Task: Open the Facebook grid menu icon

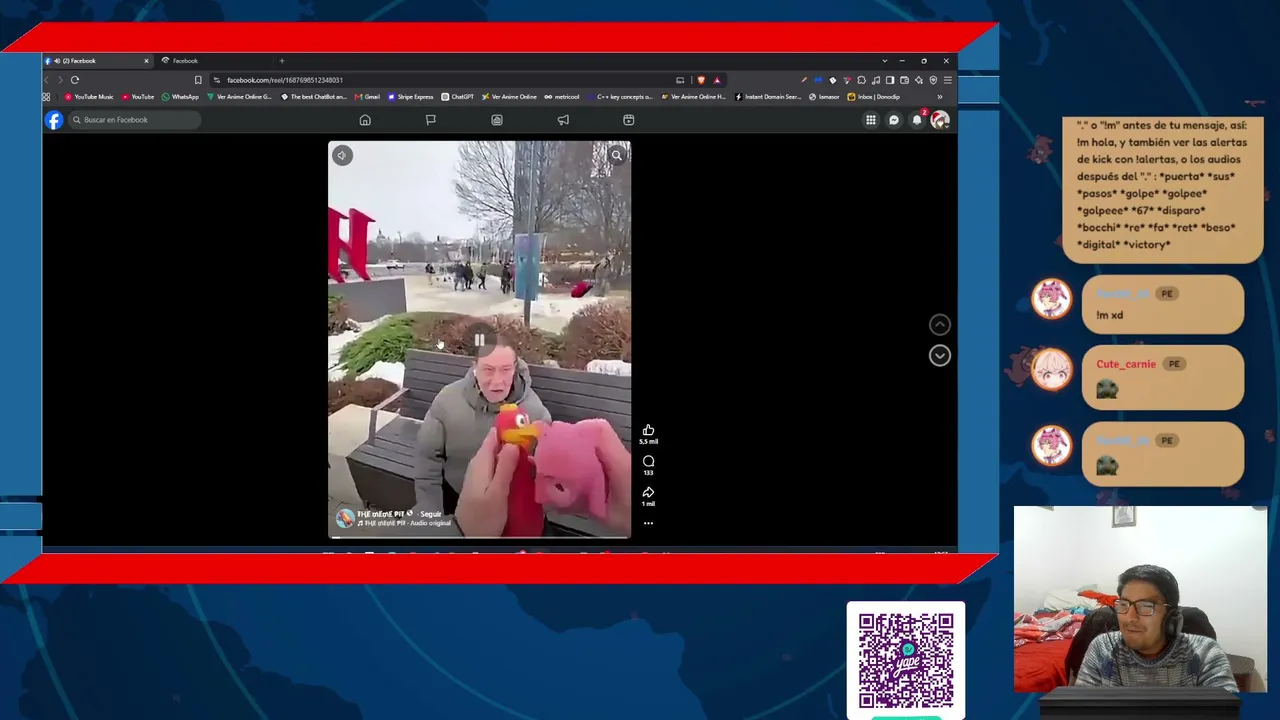Action: click(x=871, y=120)
